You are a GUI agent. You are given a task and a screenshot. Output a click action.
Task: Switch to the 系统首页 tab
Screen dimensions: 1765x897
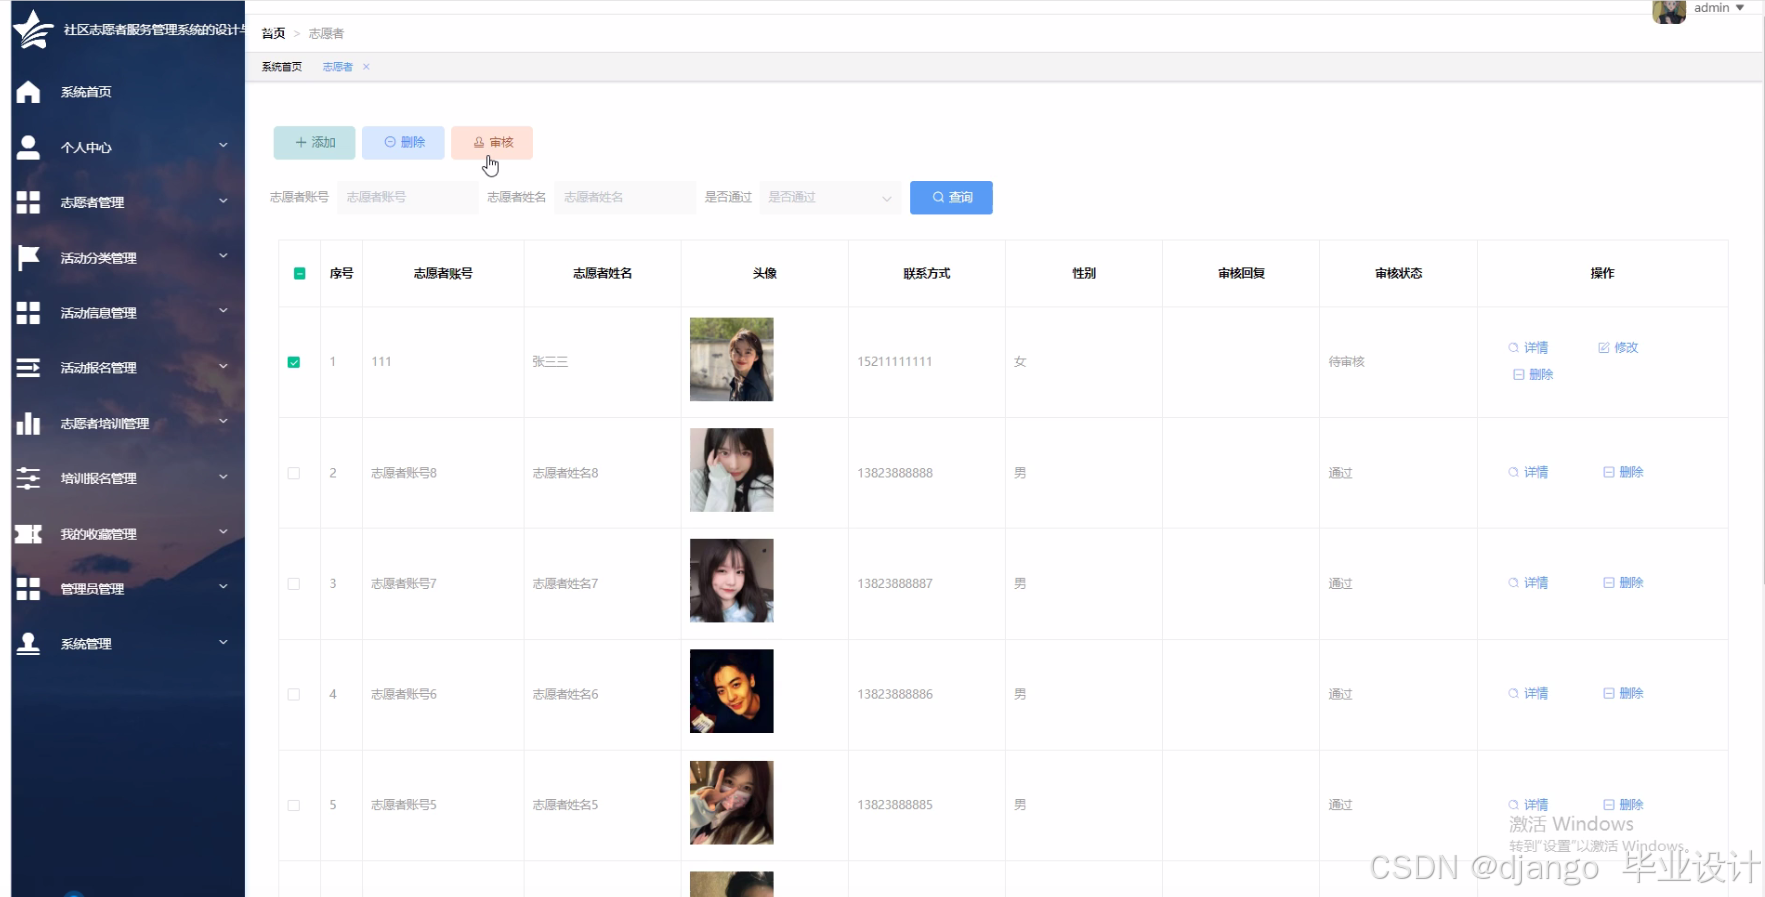click(x=282, y=67)
